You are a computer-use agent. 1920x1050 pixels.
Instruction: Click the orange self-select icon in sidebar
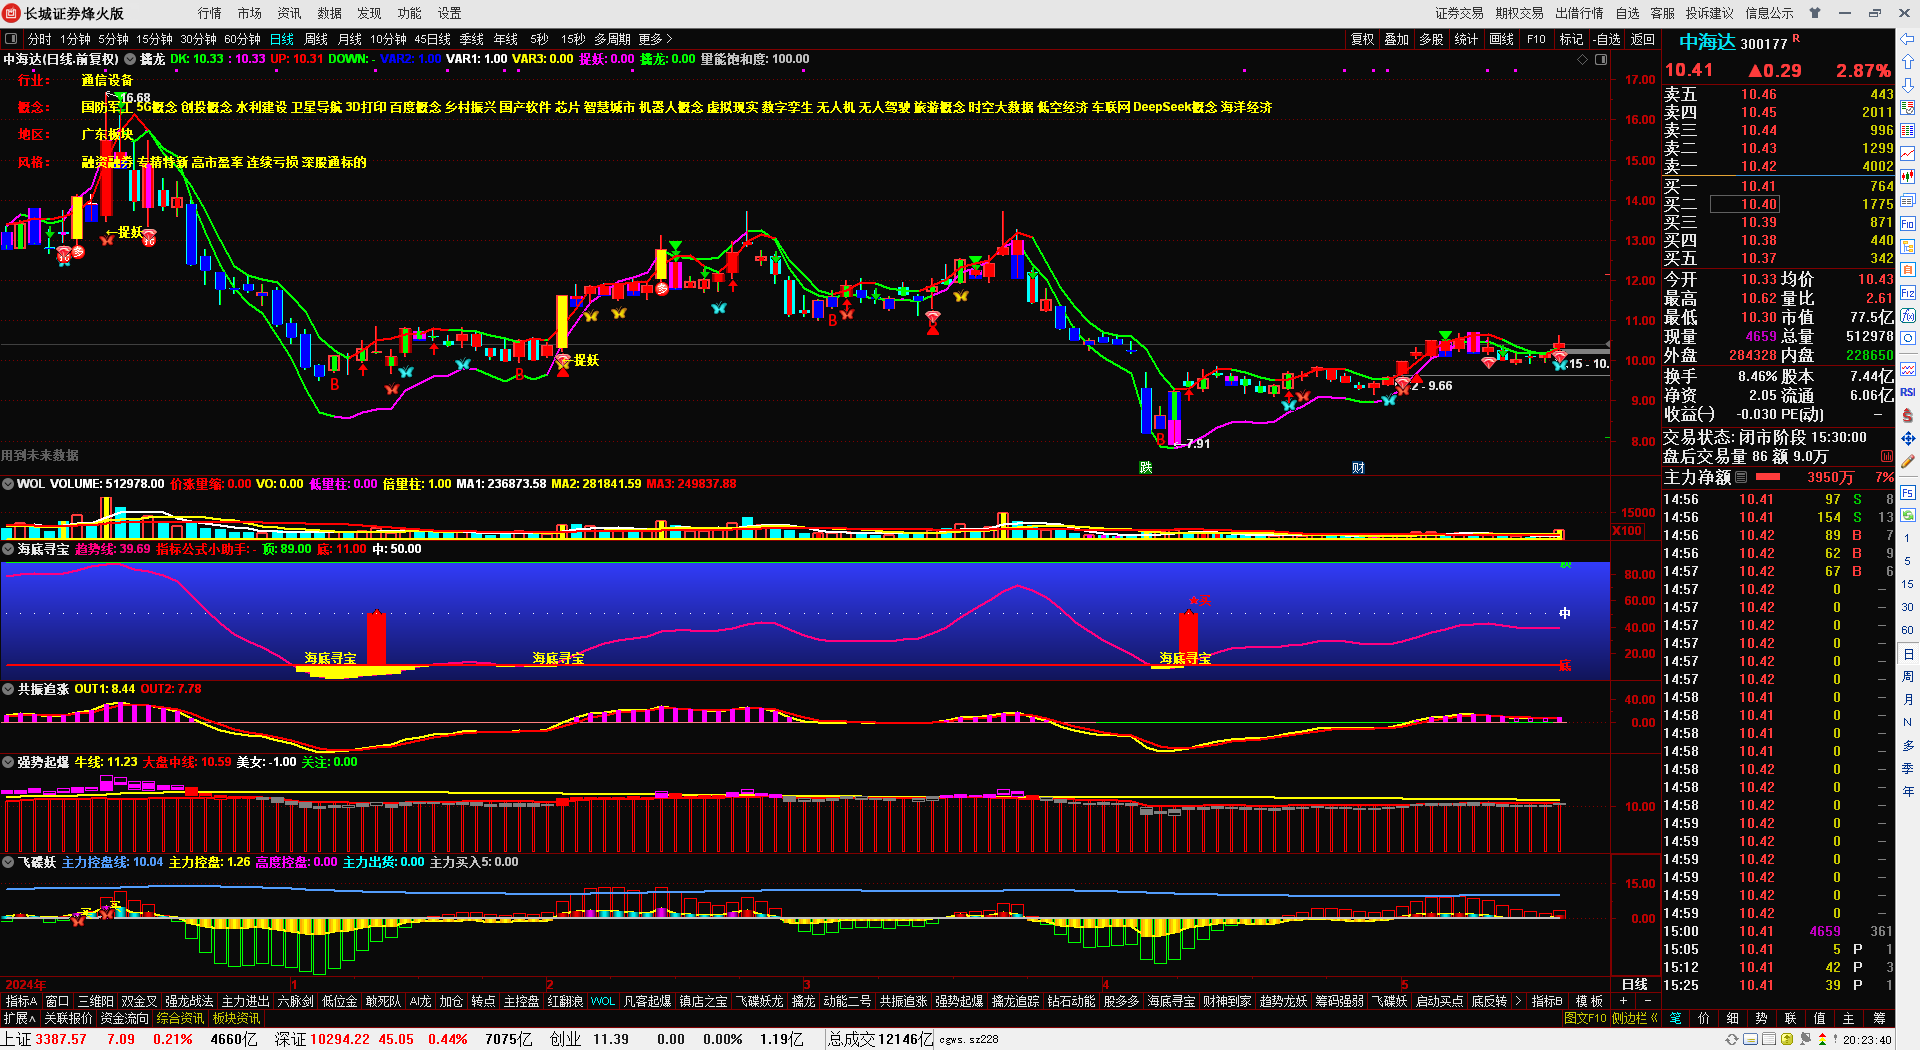point(1908,269)
